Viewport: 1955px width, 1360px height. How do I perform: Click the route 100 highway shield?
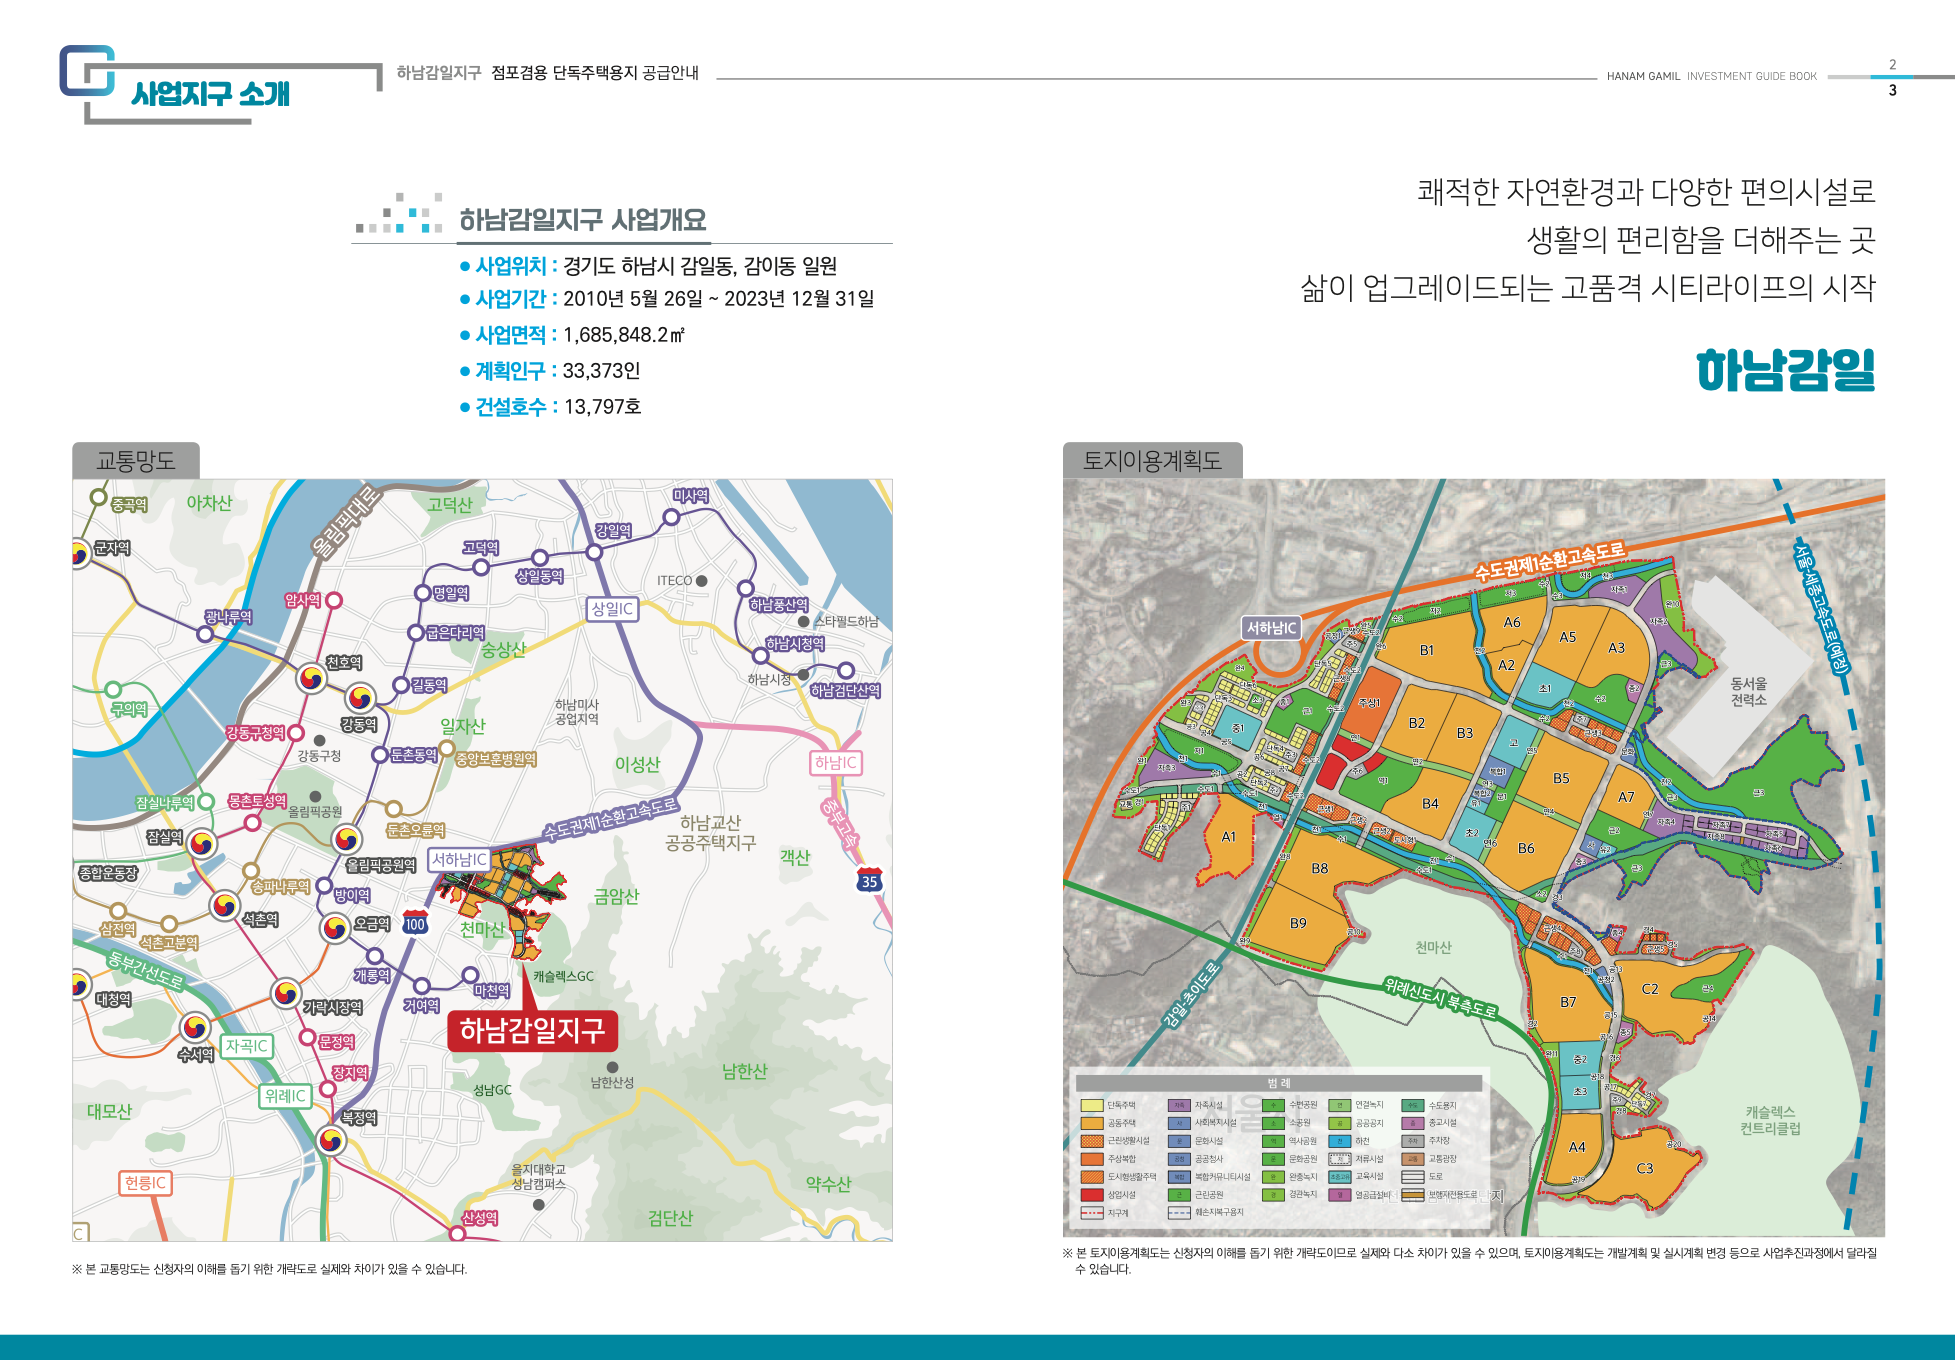(x=416, y=923)
